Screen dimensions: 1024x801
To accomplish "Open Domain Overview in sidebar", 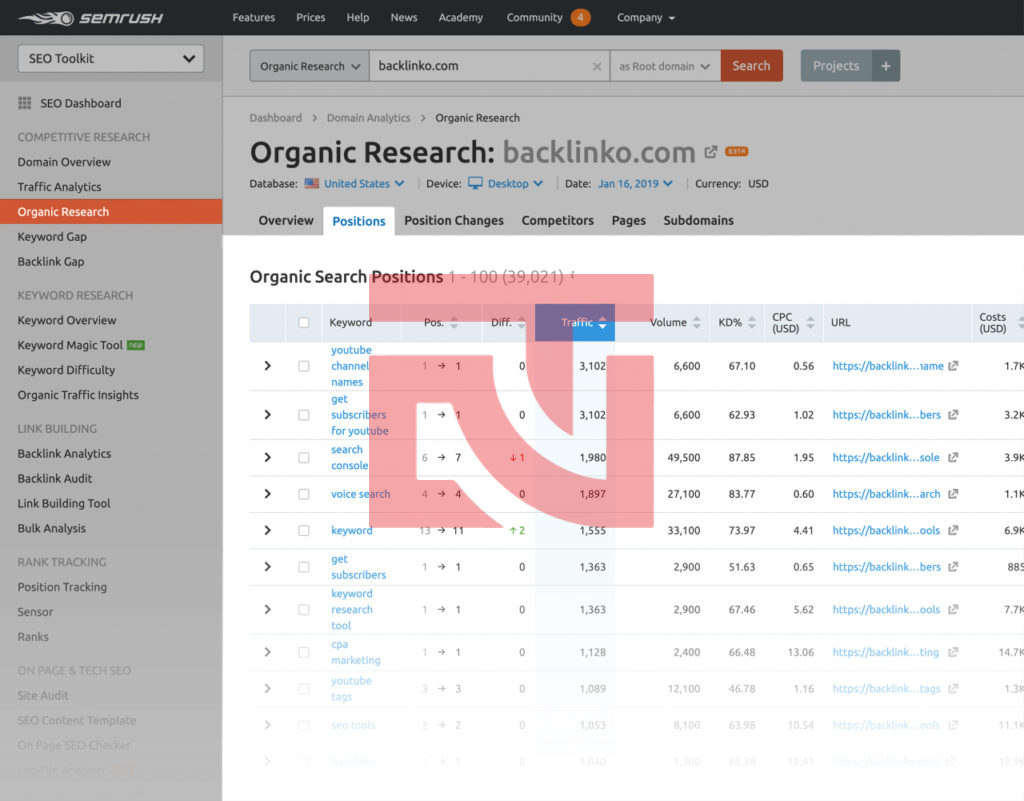I will click(x=64, y=162).
